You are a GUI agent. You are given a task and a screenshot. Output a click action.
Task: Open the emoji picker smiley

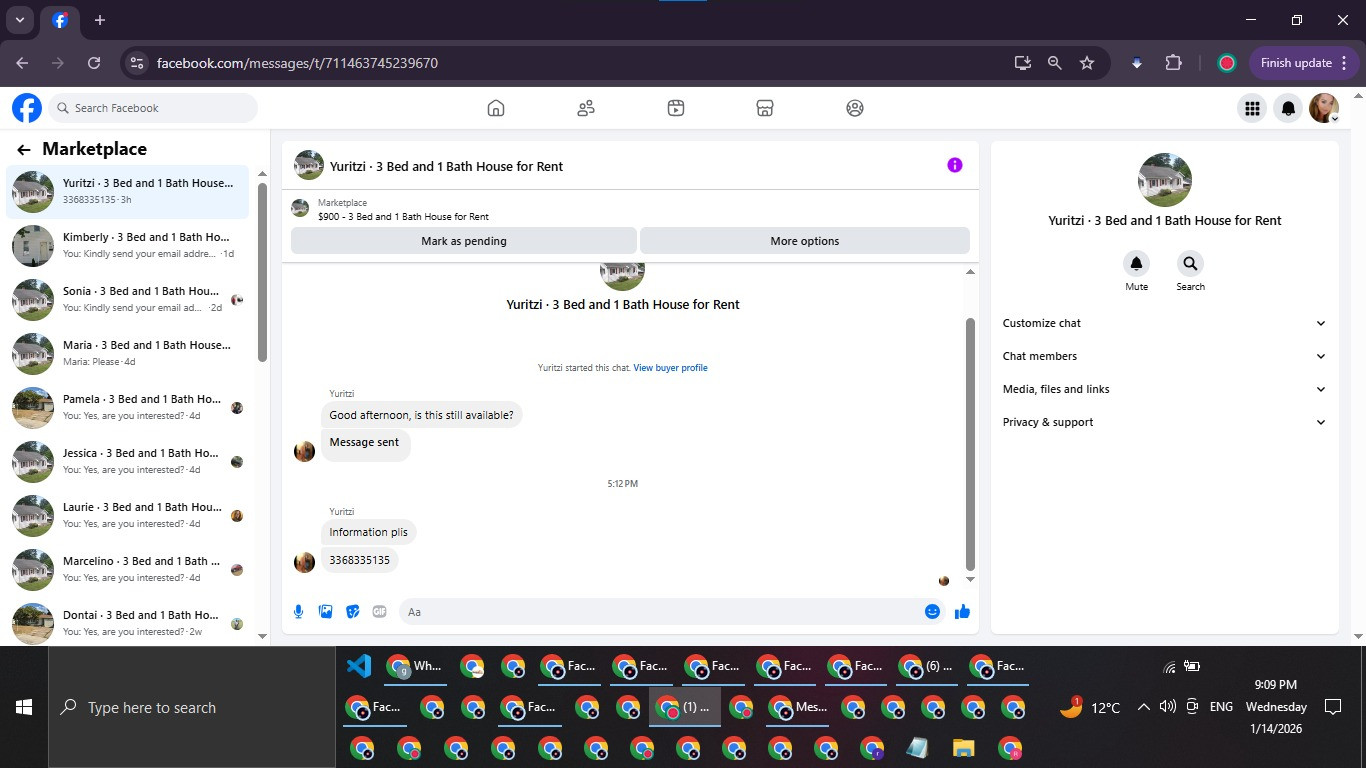pos(932,612)
